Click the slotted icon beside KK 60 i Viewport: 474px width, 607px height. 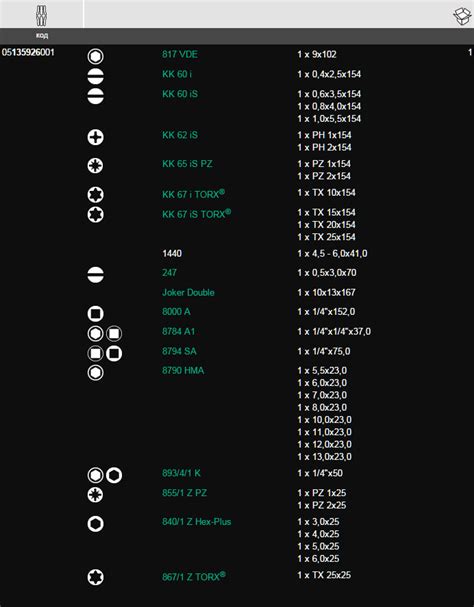click(x=95, y=76)
